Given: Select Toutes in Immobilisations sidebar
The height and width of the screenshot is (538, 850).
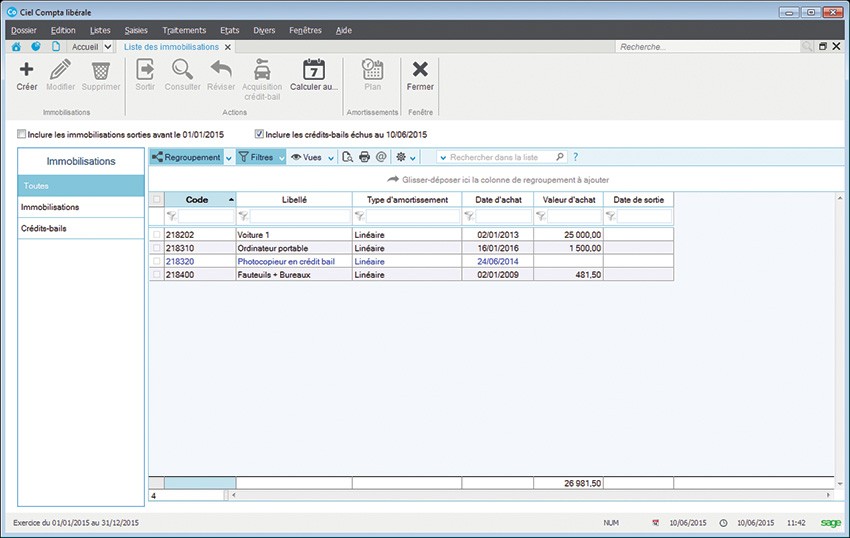Looking at the screenshot, I should [81, 185].
